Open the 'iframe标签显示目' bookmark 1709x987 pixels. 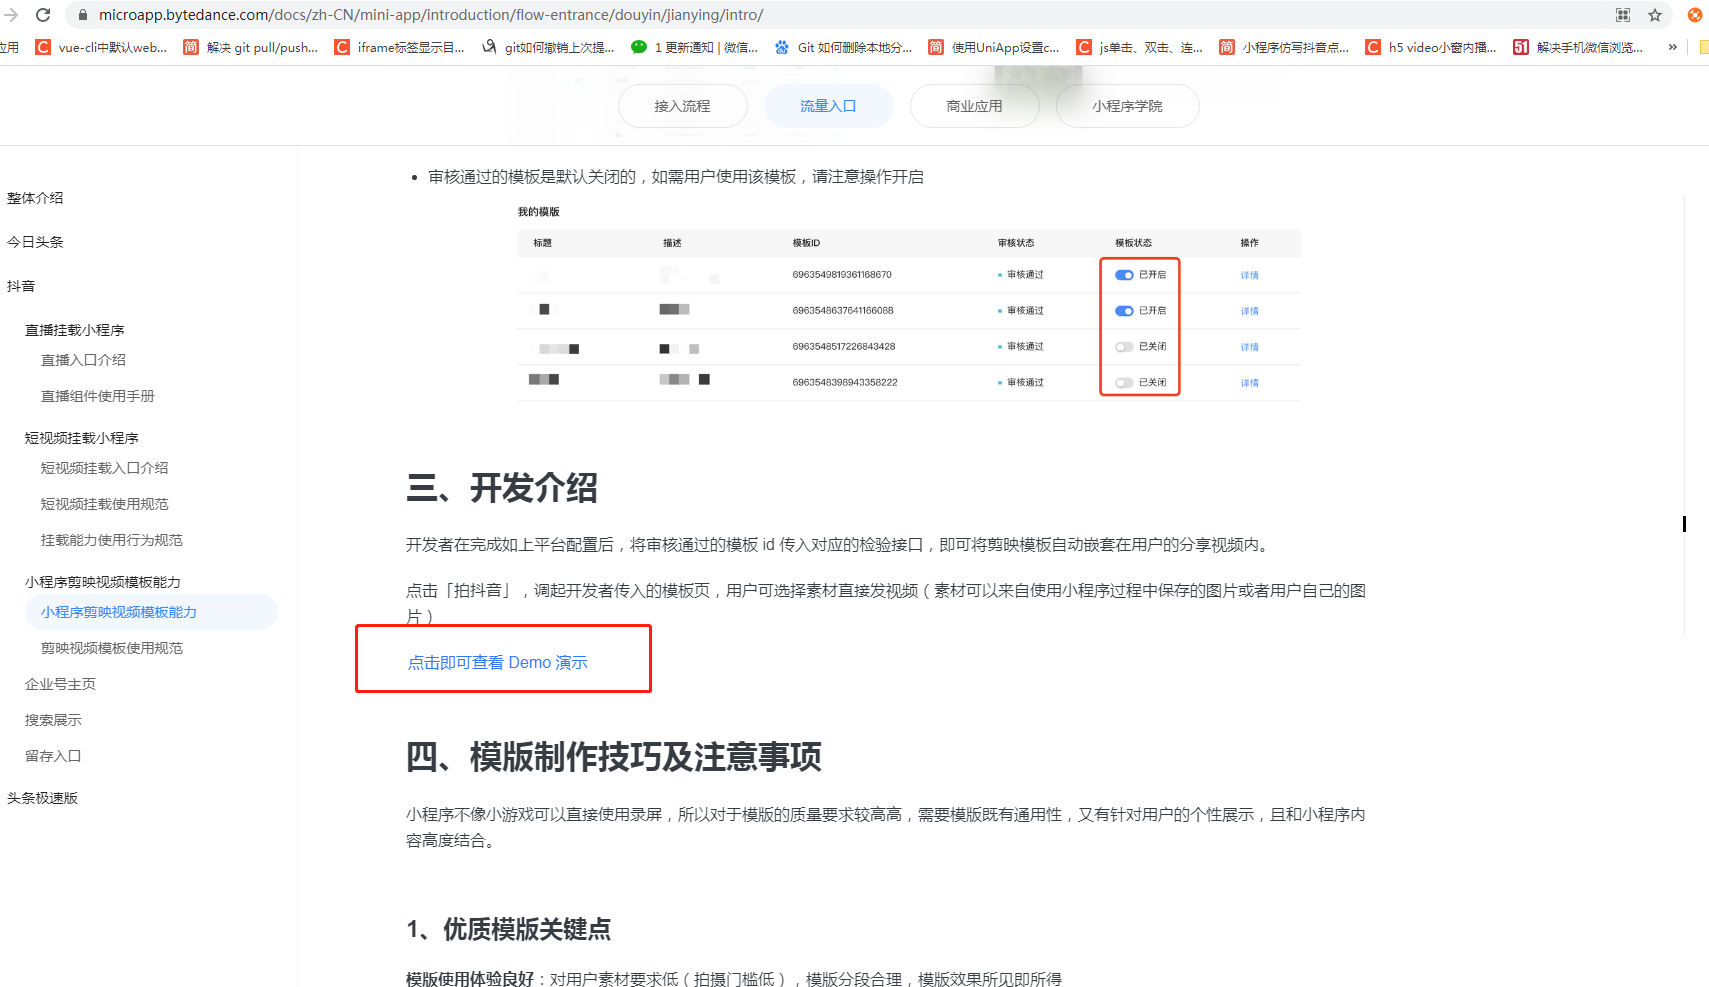click(x=400, y=47)
